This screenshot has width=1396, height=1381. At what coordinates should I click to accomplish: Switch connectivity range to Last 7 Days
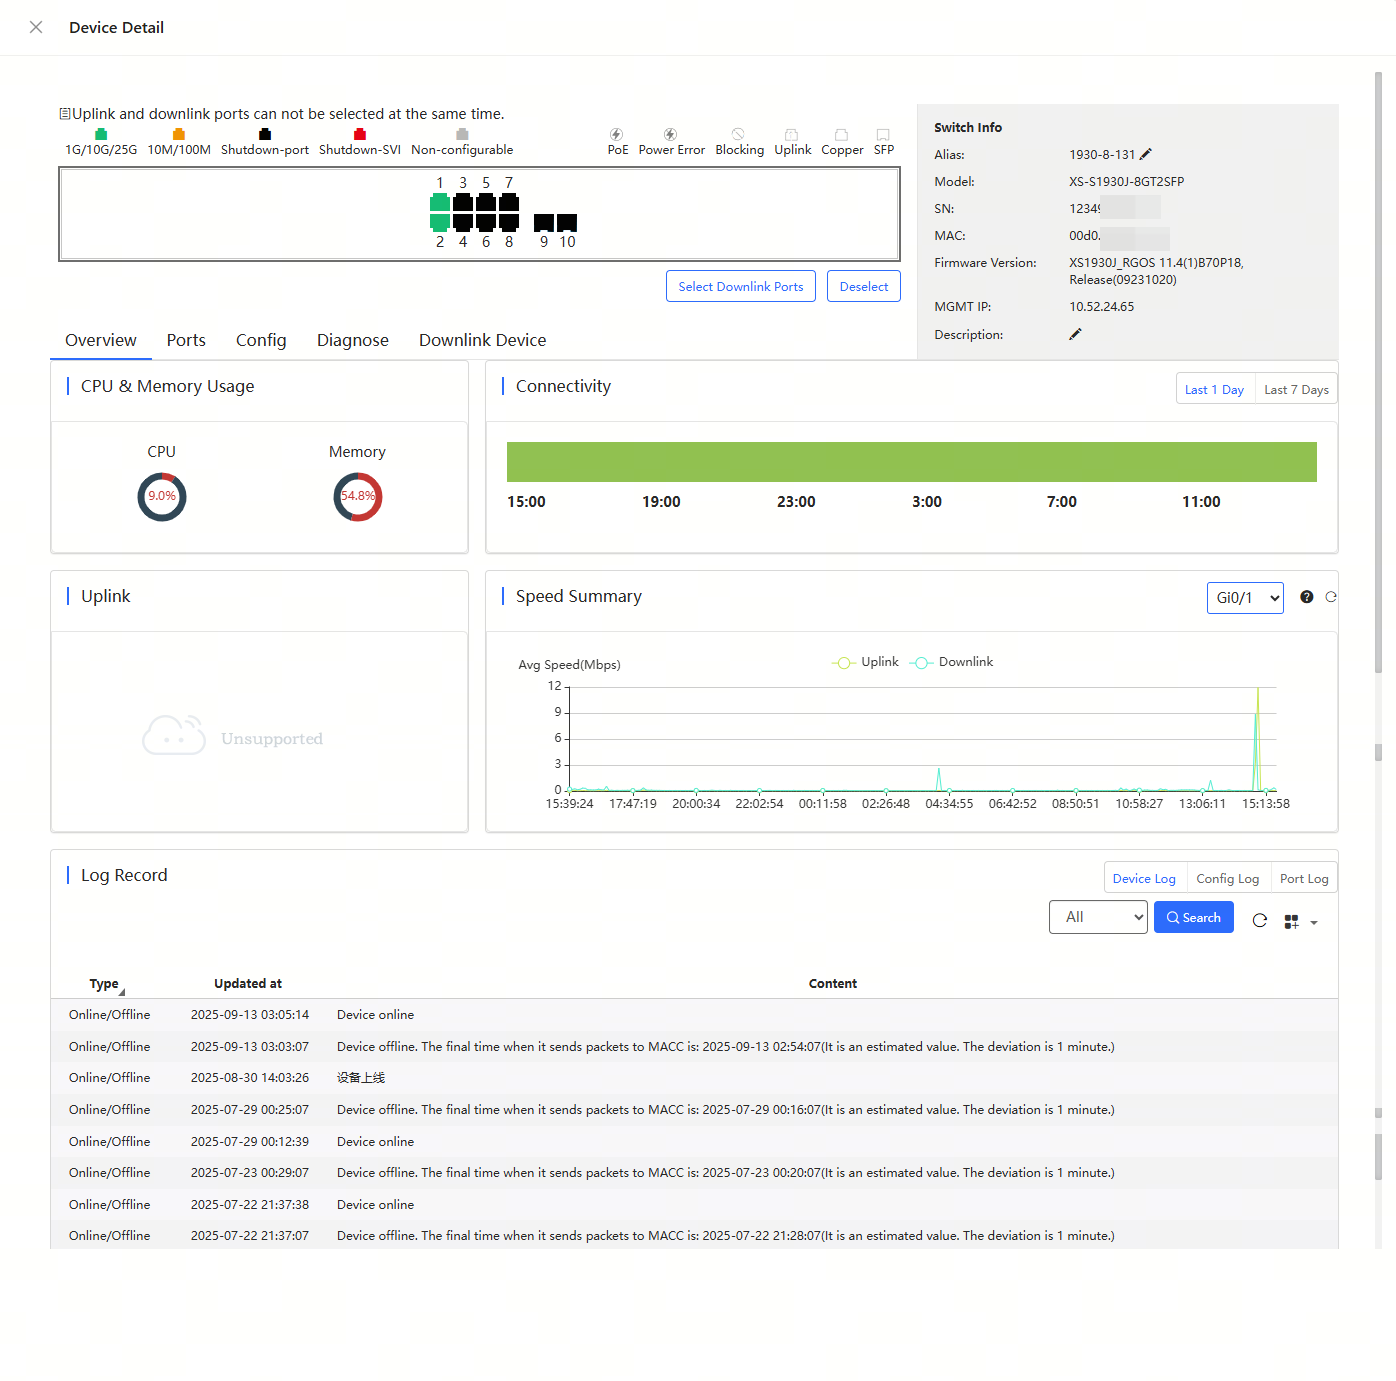[x=1296, y=390]
